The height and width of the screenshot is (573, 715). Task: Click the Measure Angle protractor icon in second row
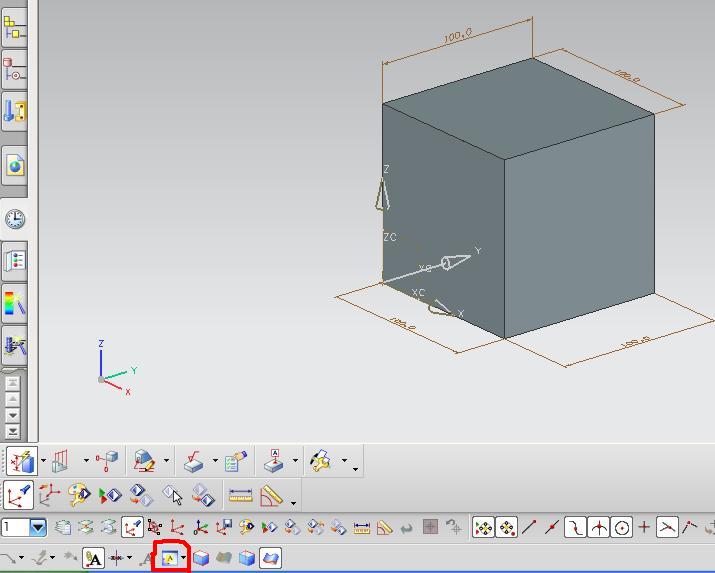pyautogui.click(x=271, y=496)
